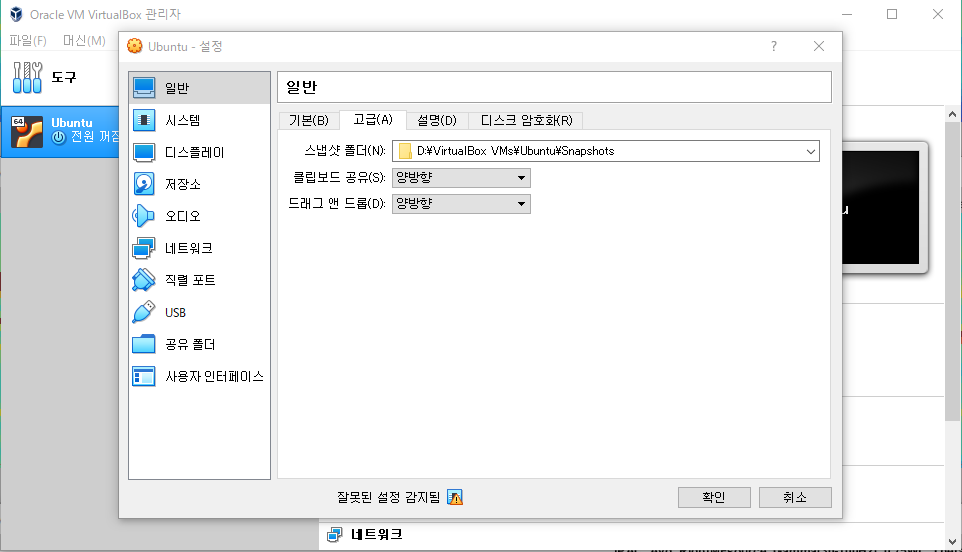The image size is (962, 552).
Task: Click the 스냅샷 폴더(N) label
Action: [345, 151]
